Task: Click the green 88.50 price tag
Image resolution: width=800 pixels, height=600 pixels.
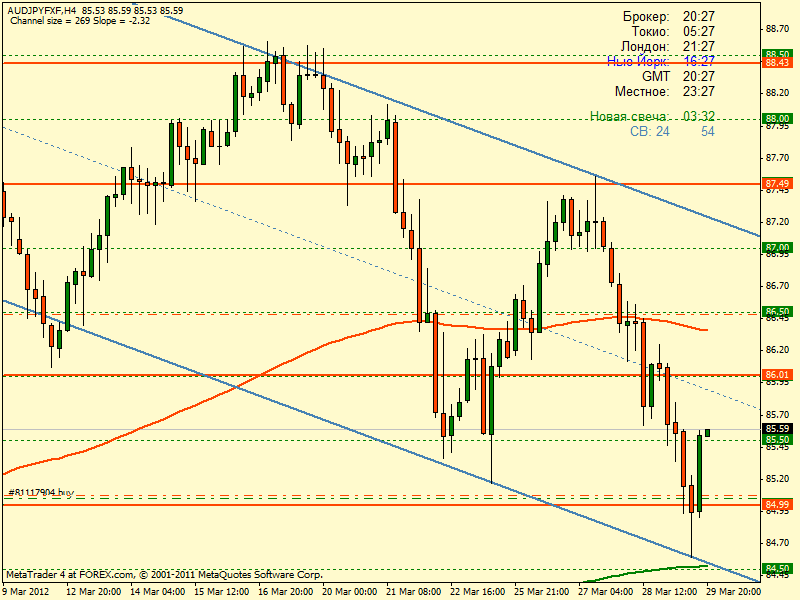Action: point(777,54)
